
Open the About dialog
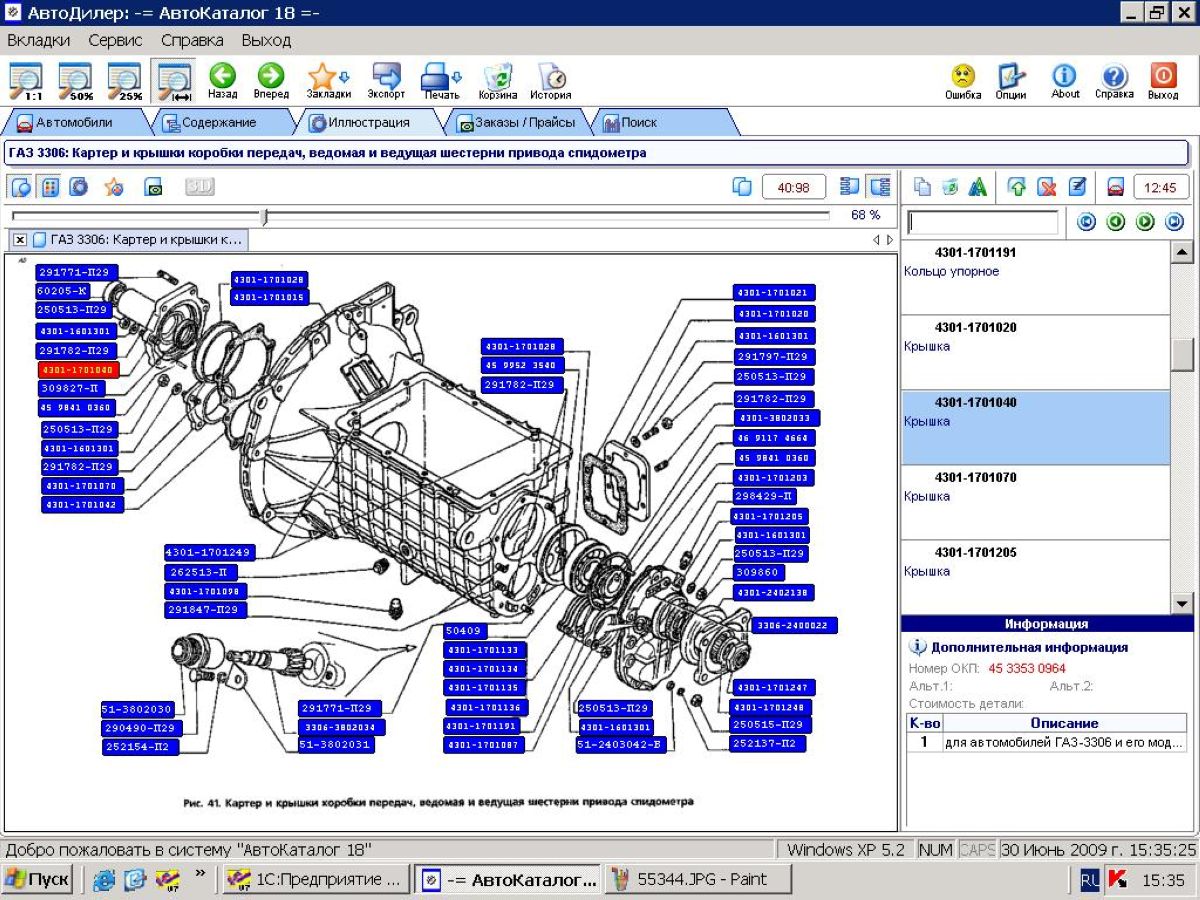1065,81
